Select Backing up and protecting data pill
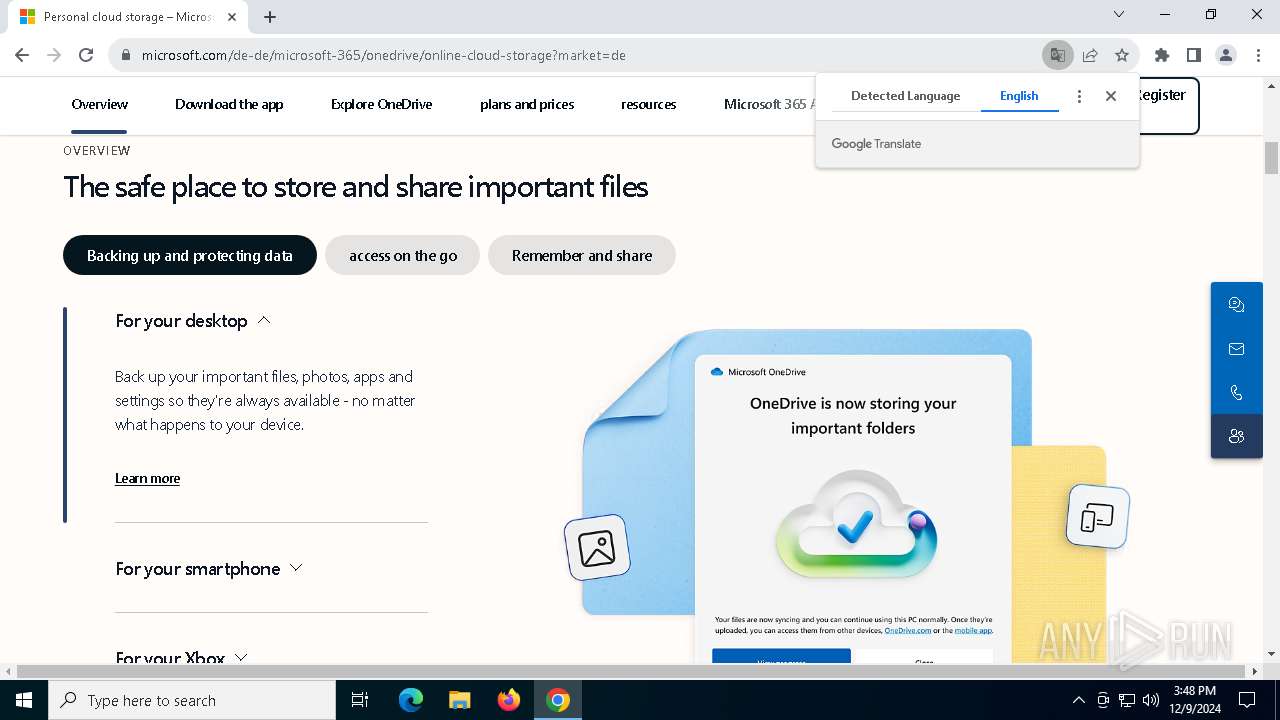1280x720 pixels. [190, 255]
